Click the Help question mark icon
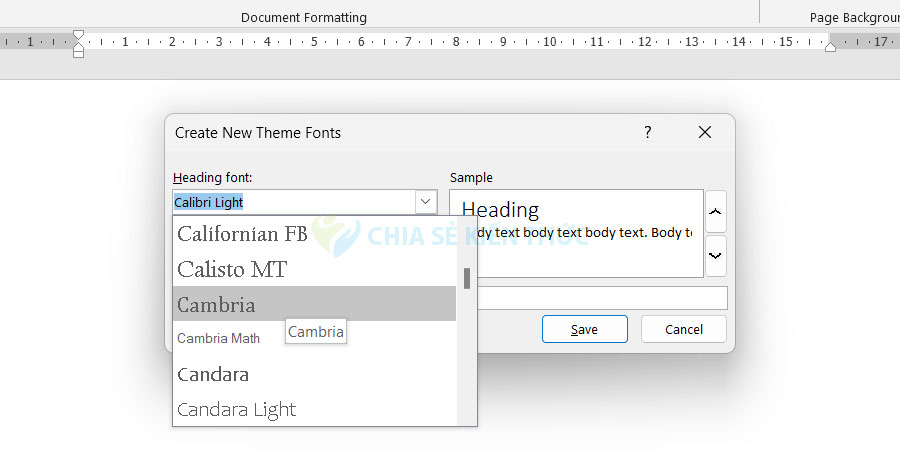This screenshot has width=900, height=461. point(647,132)
